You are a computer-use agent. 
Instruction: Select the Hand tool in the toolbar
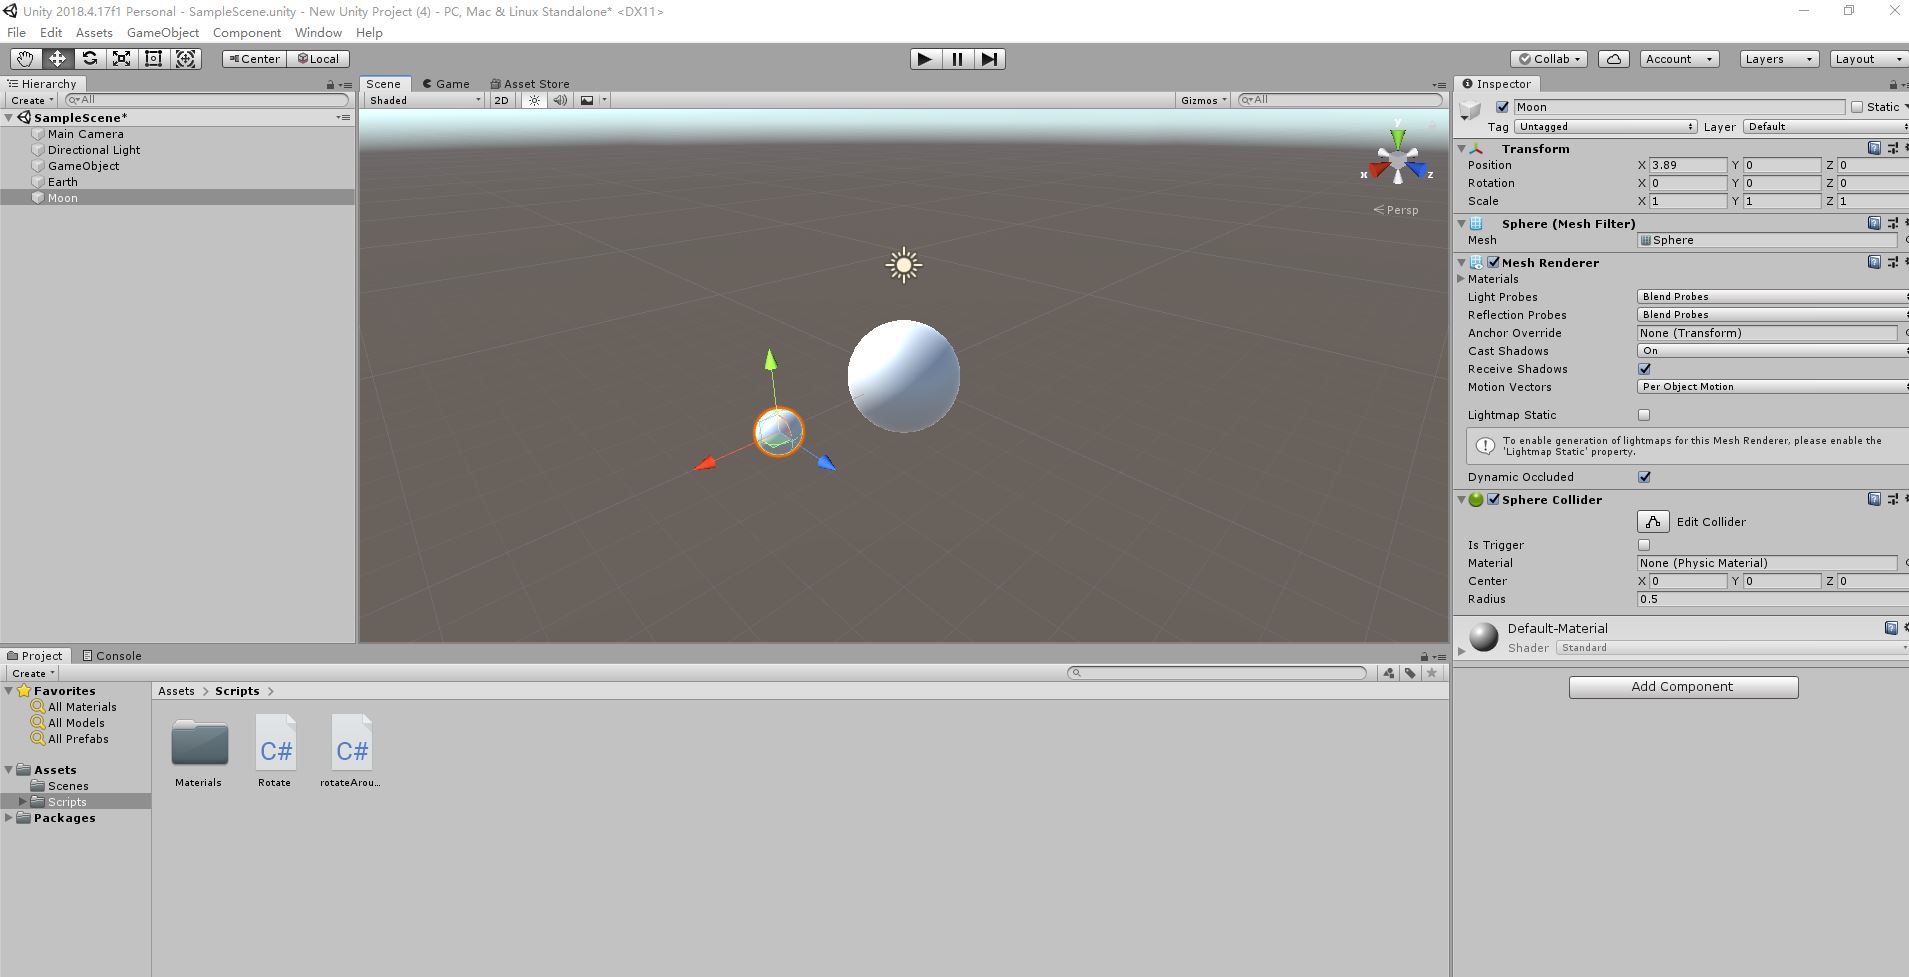click(24, 58)
